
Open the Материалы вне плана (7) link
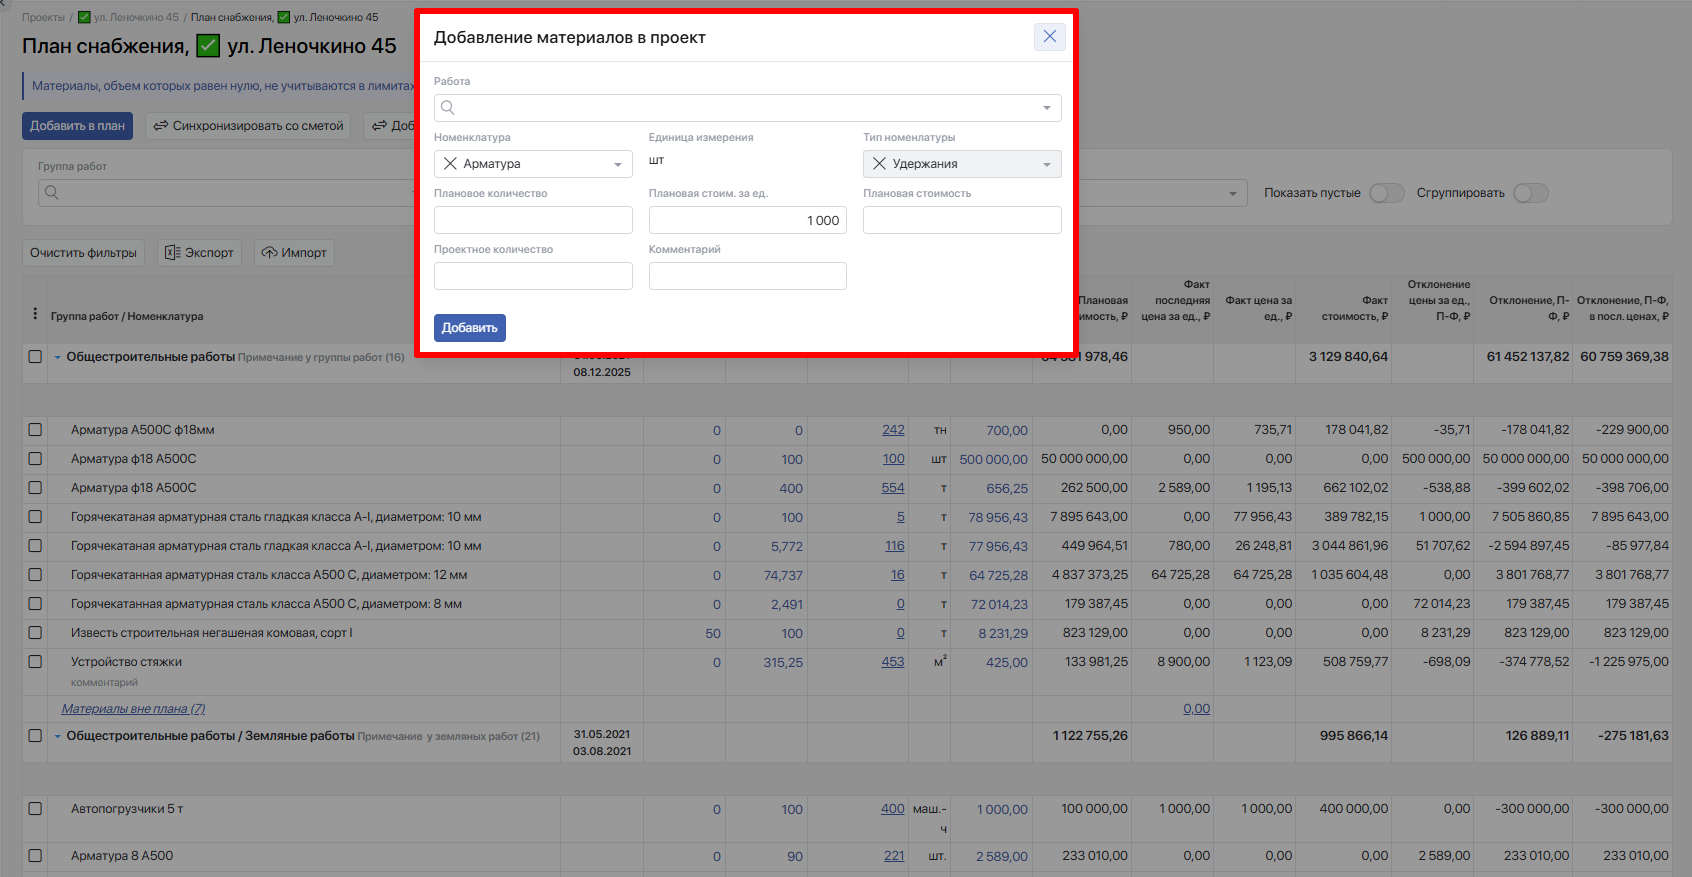[x=133, y=709]
